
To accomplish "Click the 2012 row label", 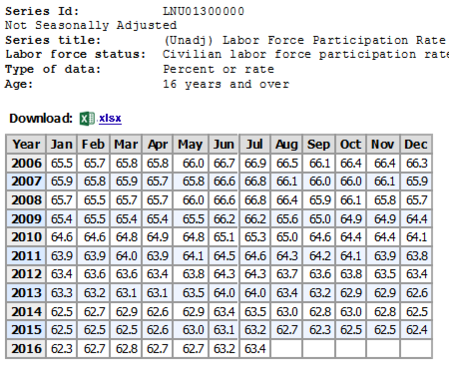I will pyautogui.click(x=26, y=274).
